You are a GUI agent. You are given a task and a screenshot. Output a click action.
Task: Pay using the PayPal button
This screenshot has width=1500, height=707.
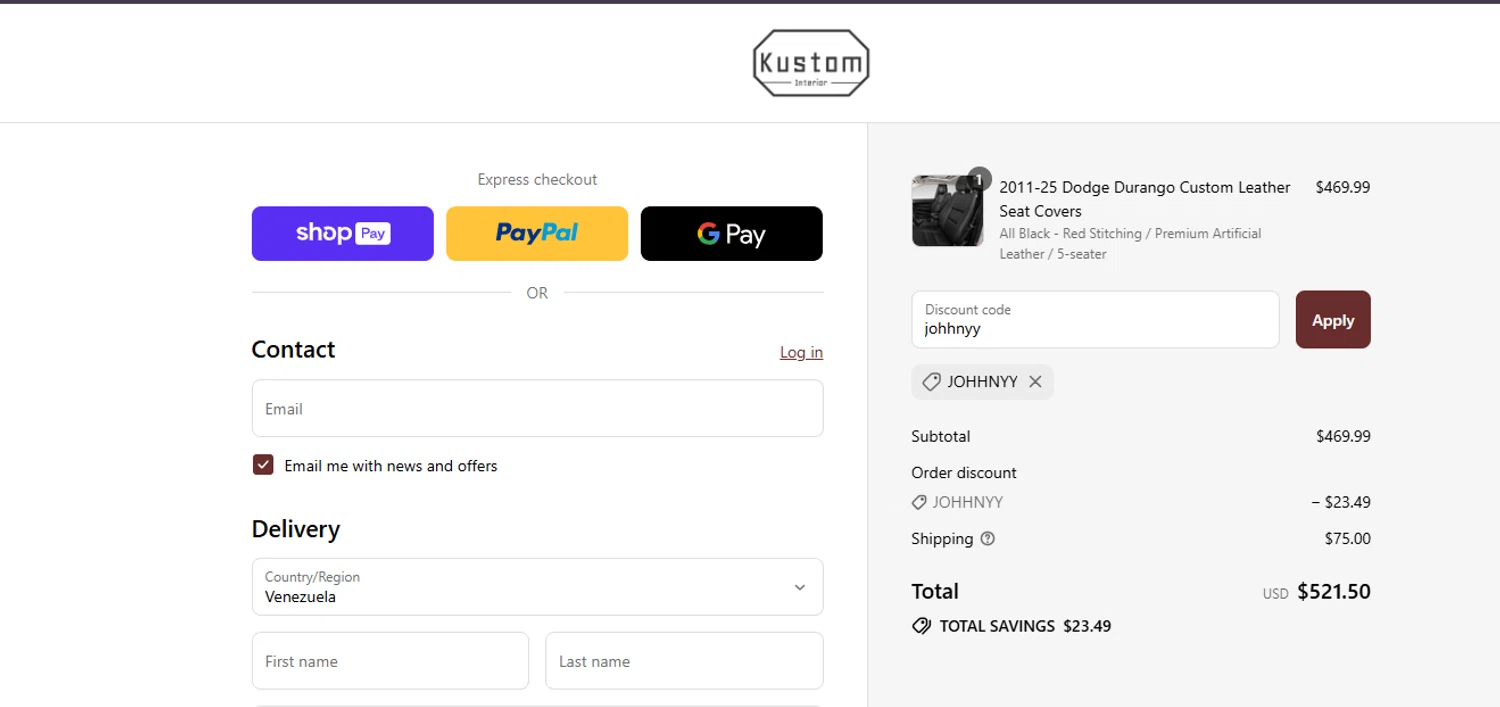(x=537, y=234)
